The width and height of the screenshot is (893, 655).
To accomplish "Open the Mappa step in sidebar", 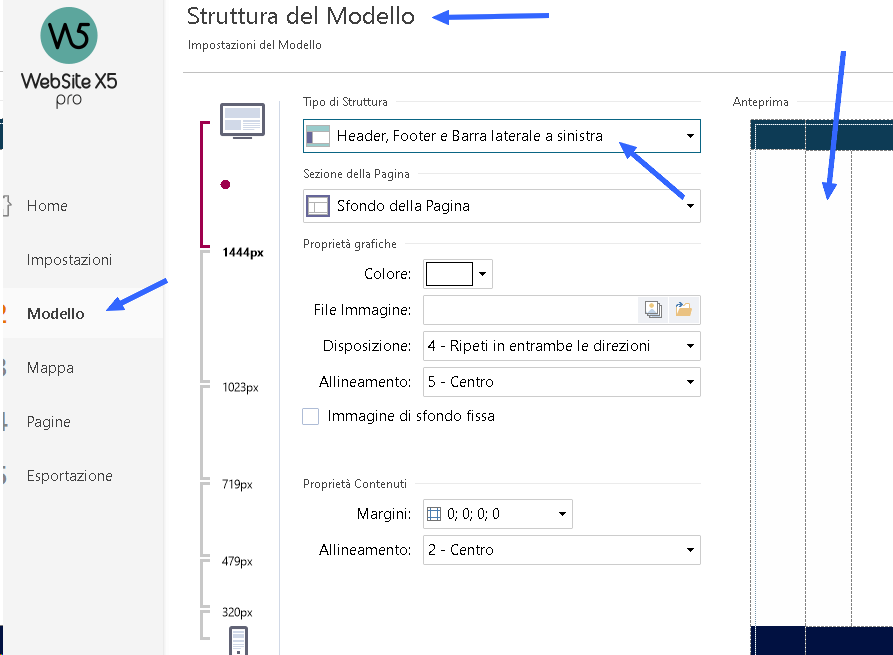I will pyautogui.click(x=50, y=368).
